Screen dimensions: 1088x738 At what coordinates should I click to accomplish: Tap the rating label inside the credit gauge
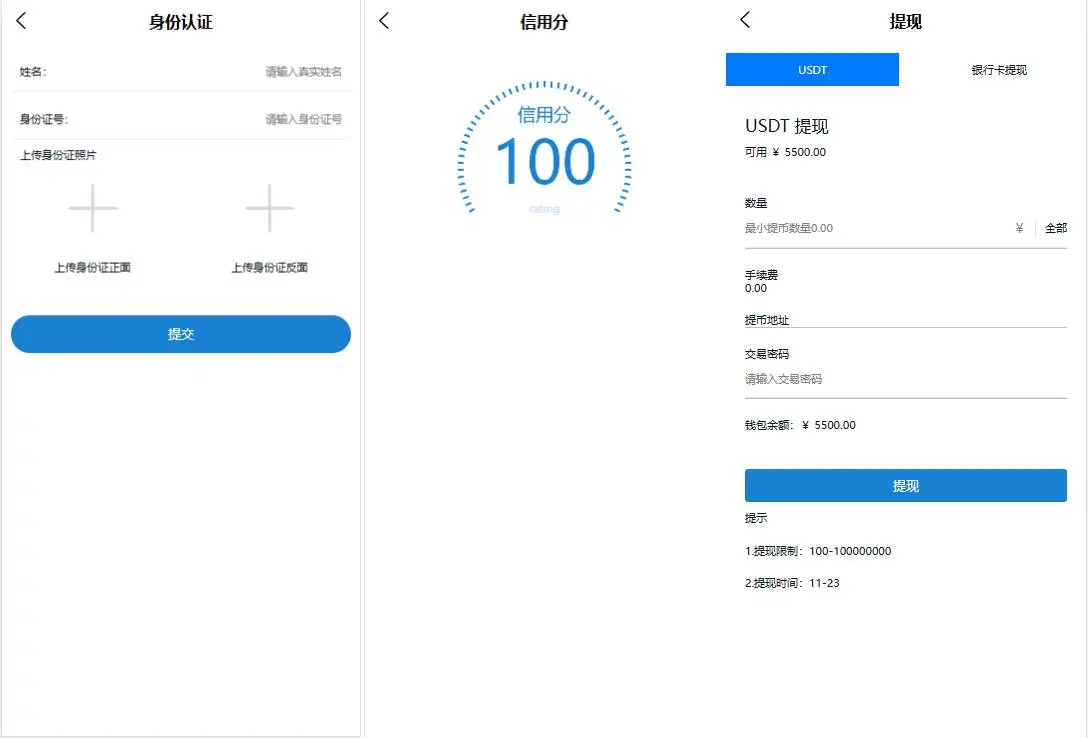(543, 208)
